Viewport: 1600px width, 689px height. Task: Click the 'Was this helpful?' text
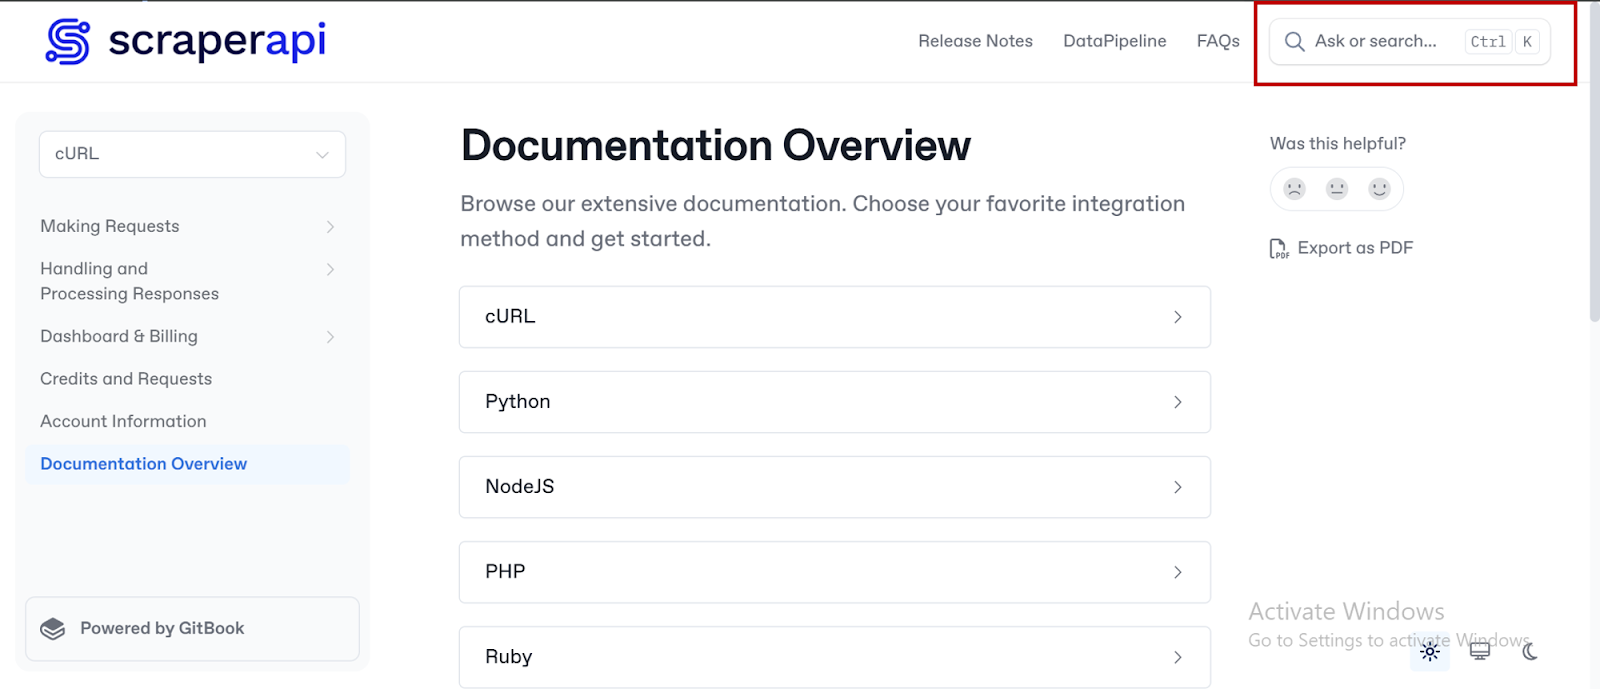(x=1337, y=144)
